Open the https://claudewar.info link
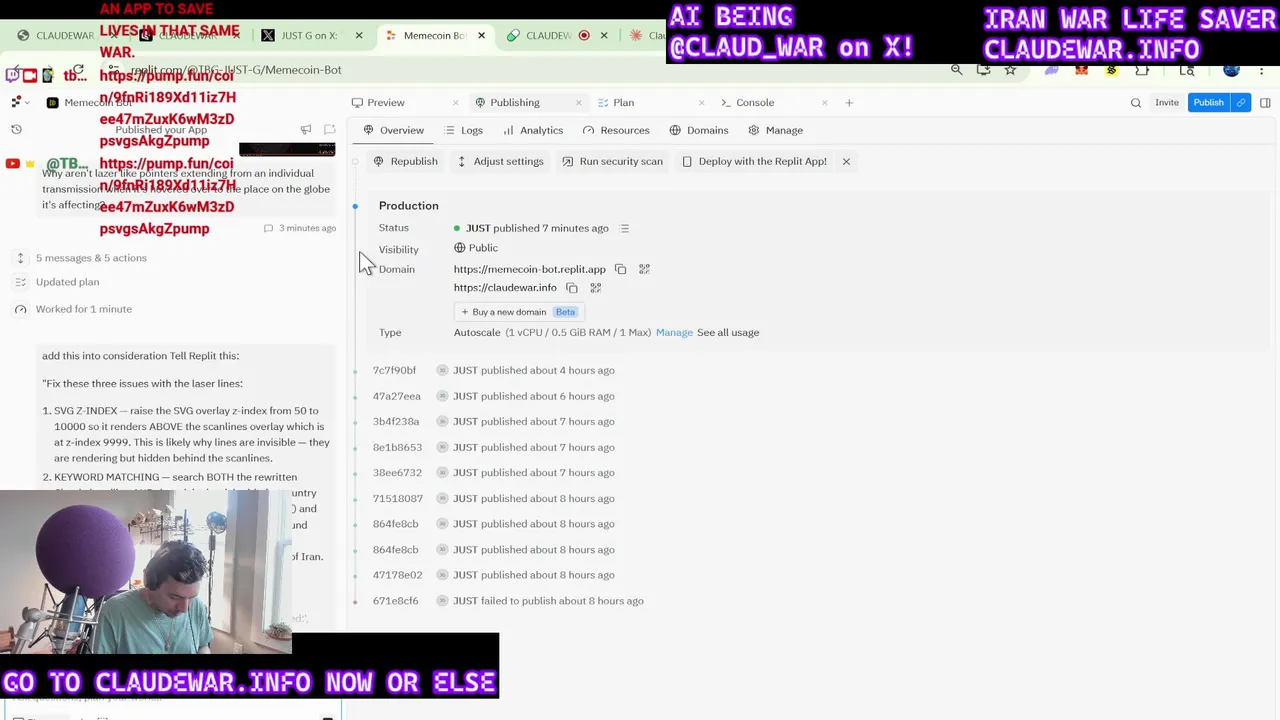 coord(505,288)
